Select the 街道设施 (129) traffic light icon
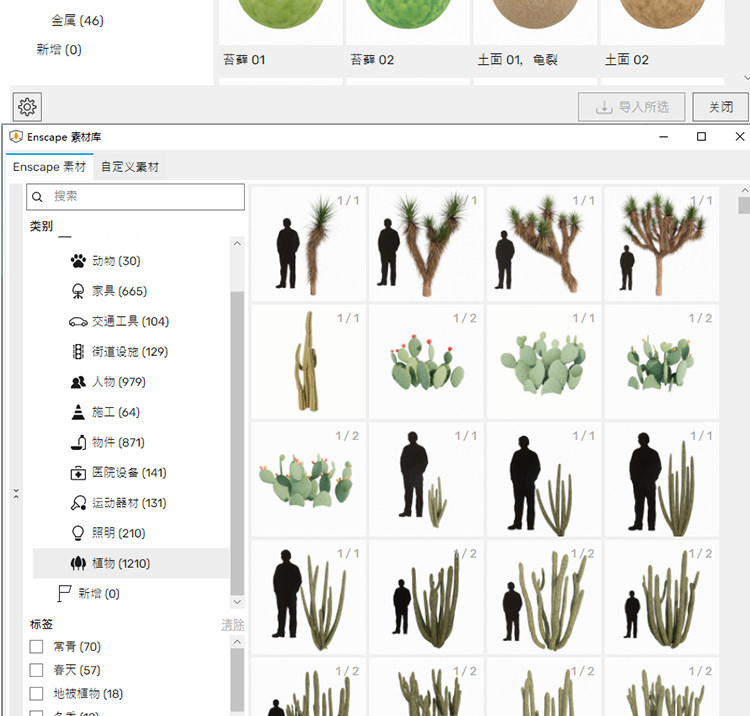Viewport: 750px width, 716px height. pos(78,352)
